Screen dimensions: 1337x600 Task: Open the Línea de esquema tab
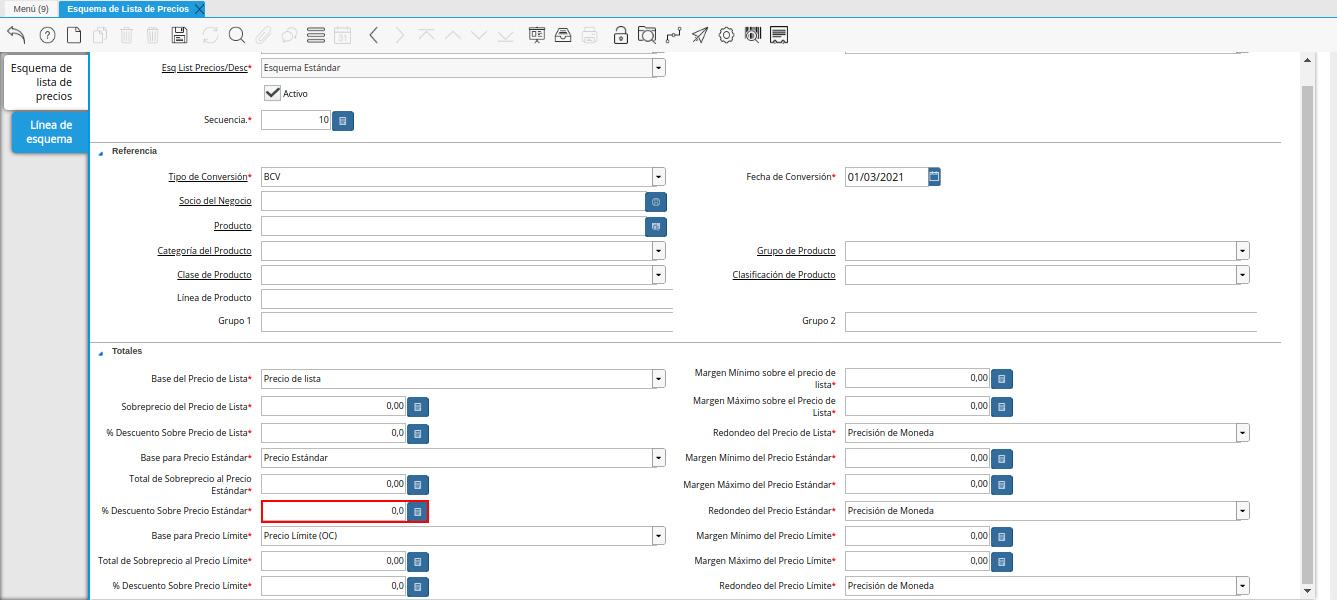pyautogui.click(x=51, y=132)
